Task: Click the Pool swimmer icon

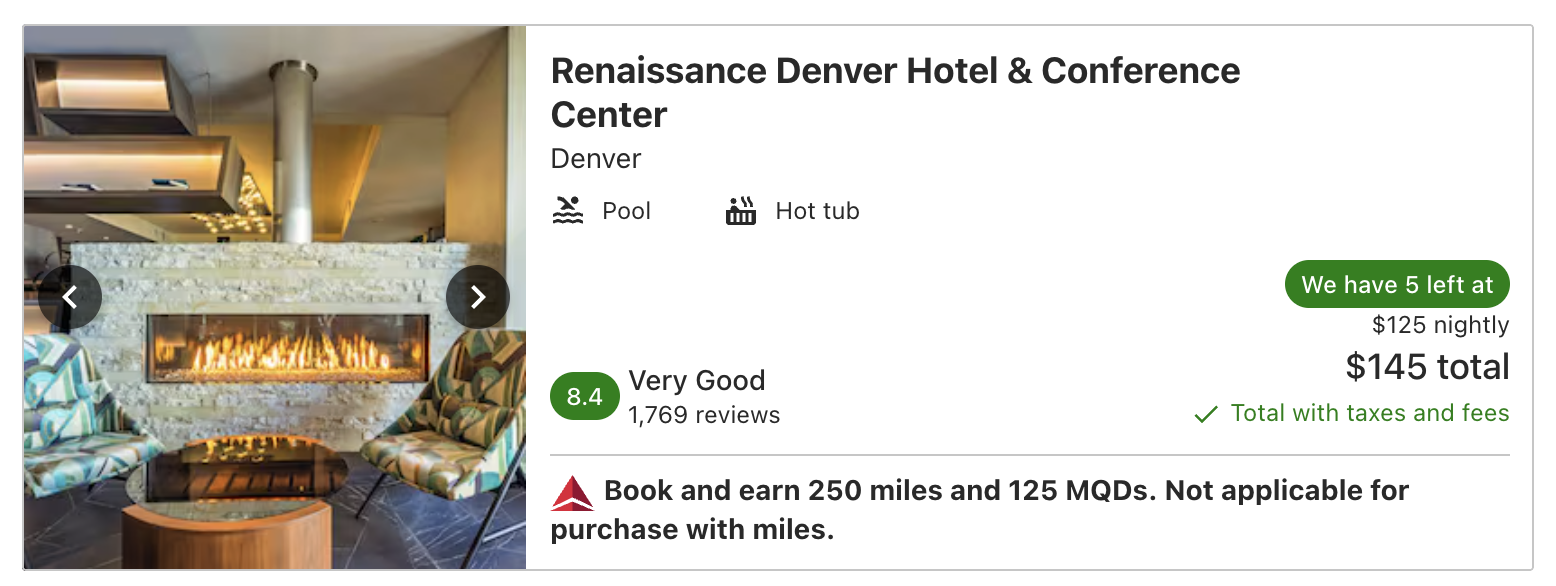Action: pos(568,211)
